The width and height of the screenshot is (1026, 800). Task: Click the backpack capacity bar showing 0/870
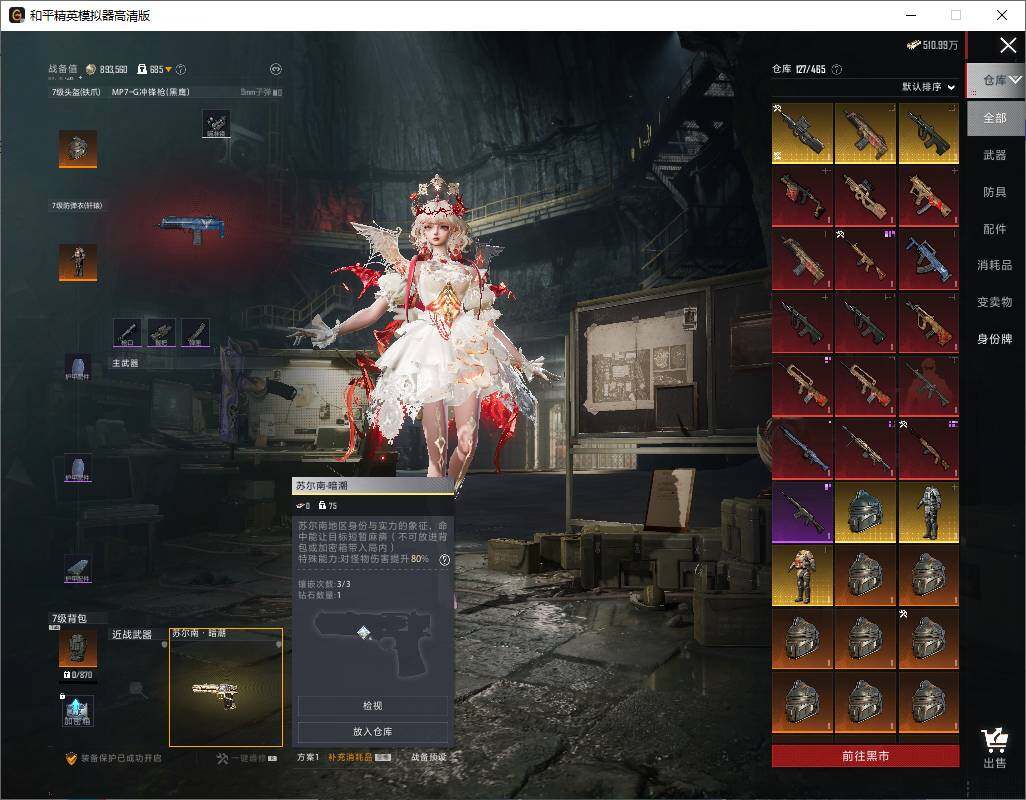(78, 675)
